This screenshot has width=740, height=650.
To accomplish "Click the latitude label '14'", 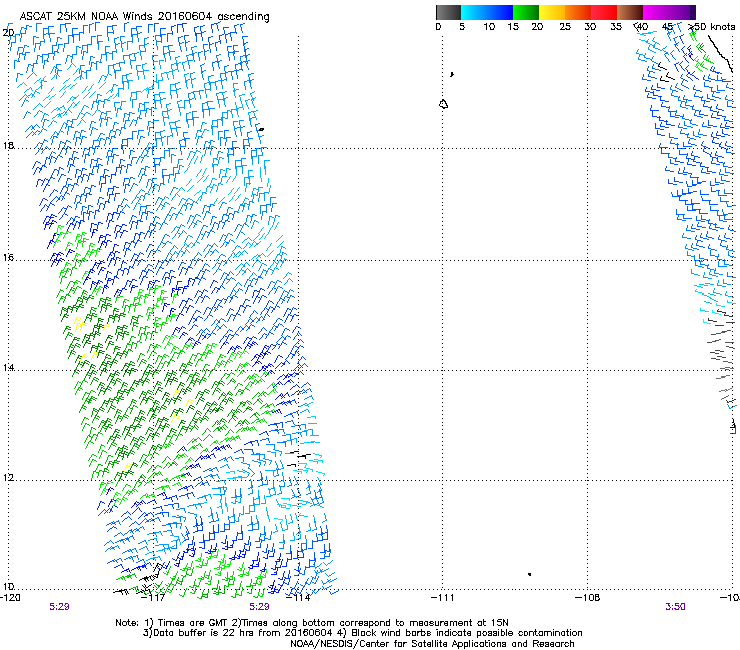I will click(8, 368).
